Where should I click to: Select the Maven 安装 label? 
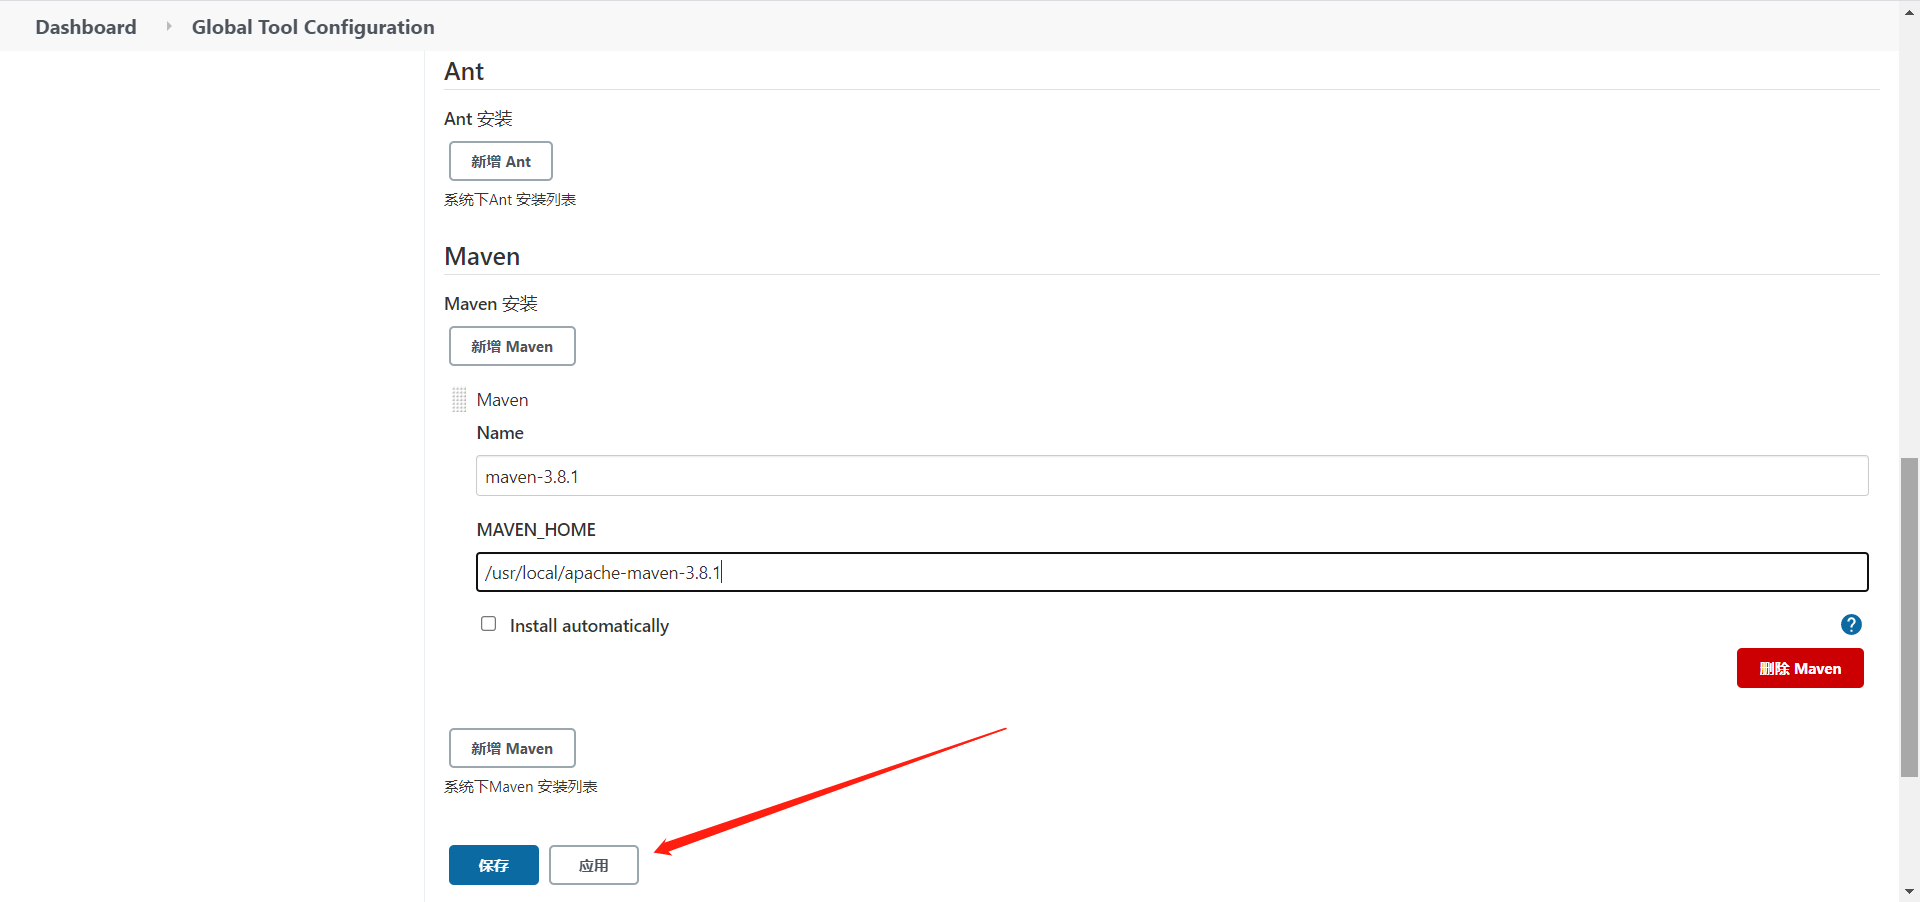coord(491,304)
